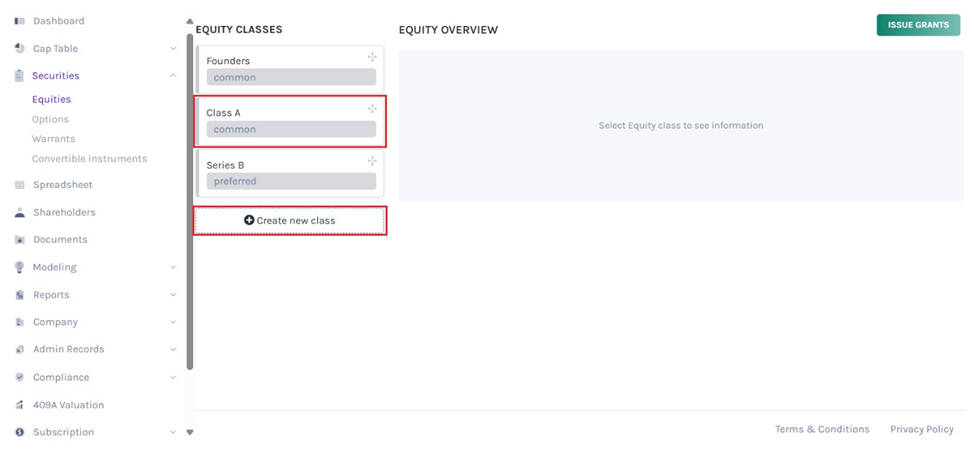Expand the Cap Table menu chevron
This screenshot has width=974, height=453.
tap(173, 48)
